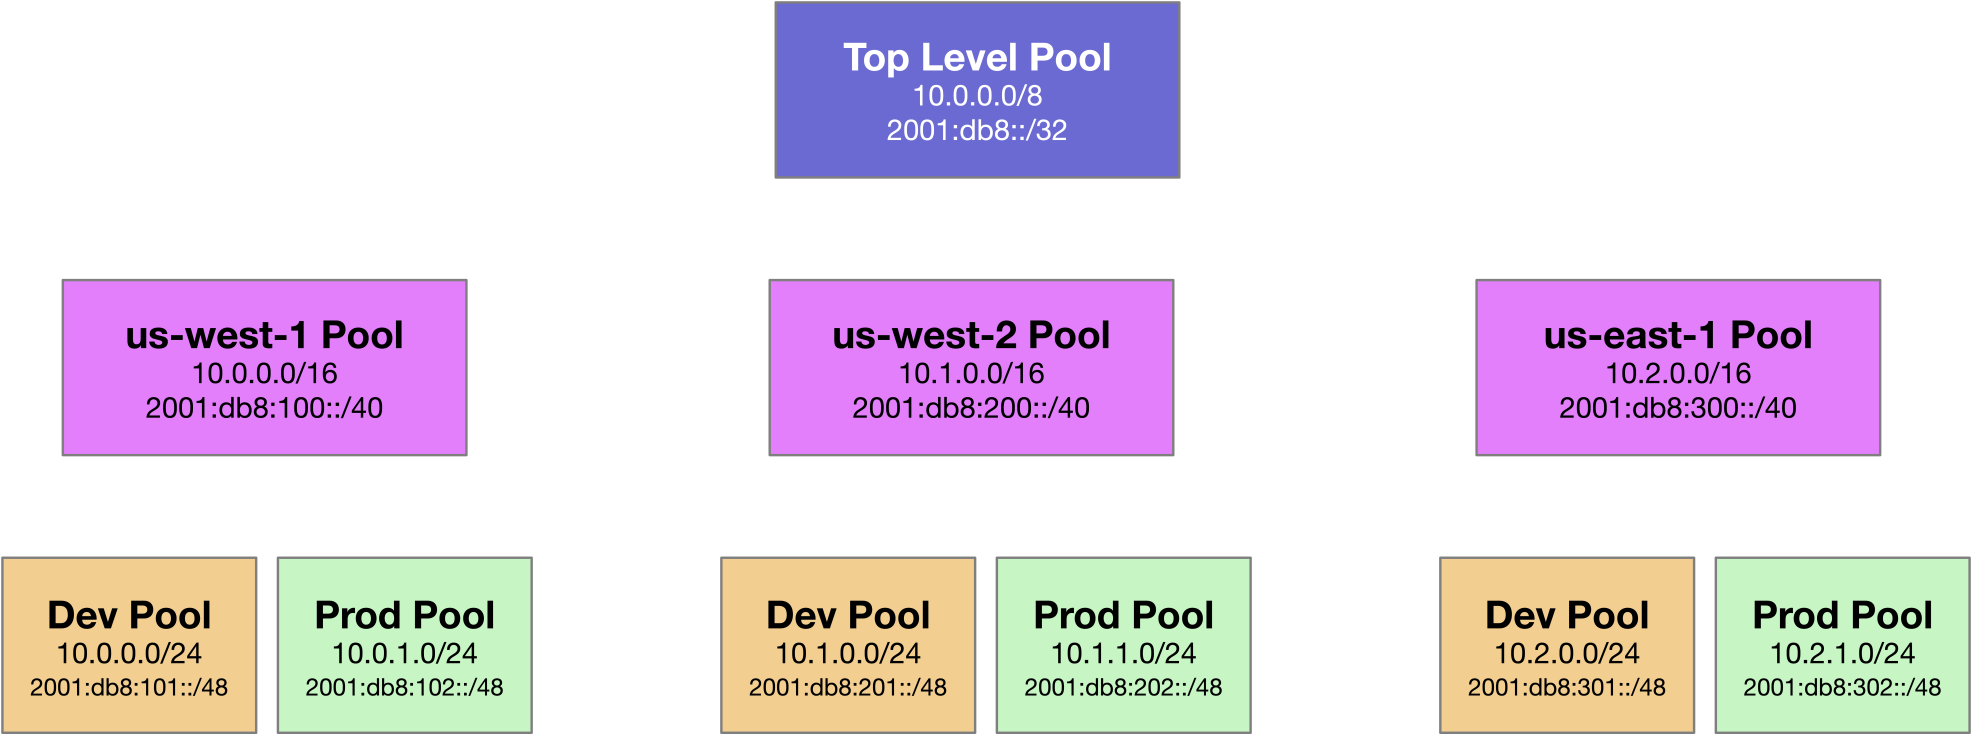
Task: Select the Prod Pool title above 10.1.1.0/24
Action: click(x=1123, y=615)
